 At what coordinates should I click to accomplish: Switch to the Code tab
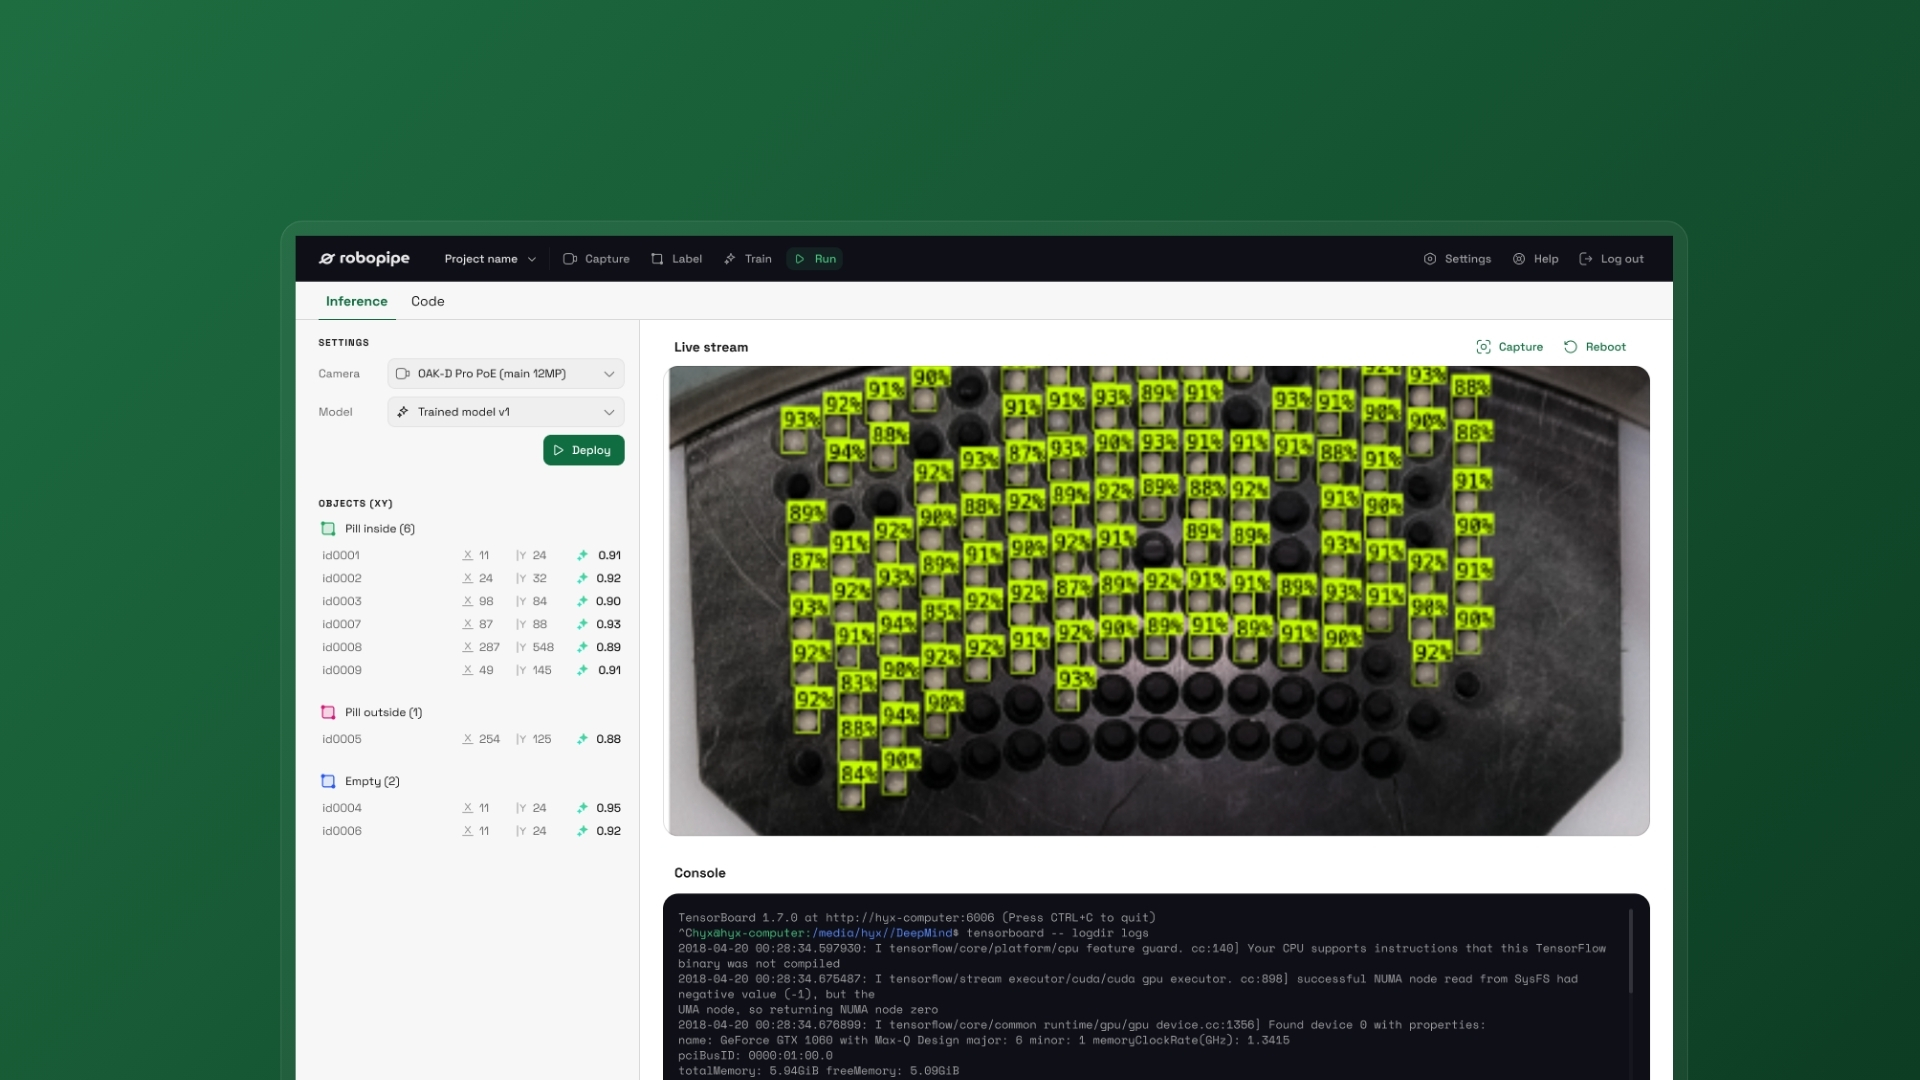(427, 301)
